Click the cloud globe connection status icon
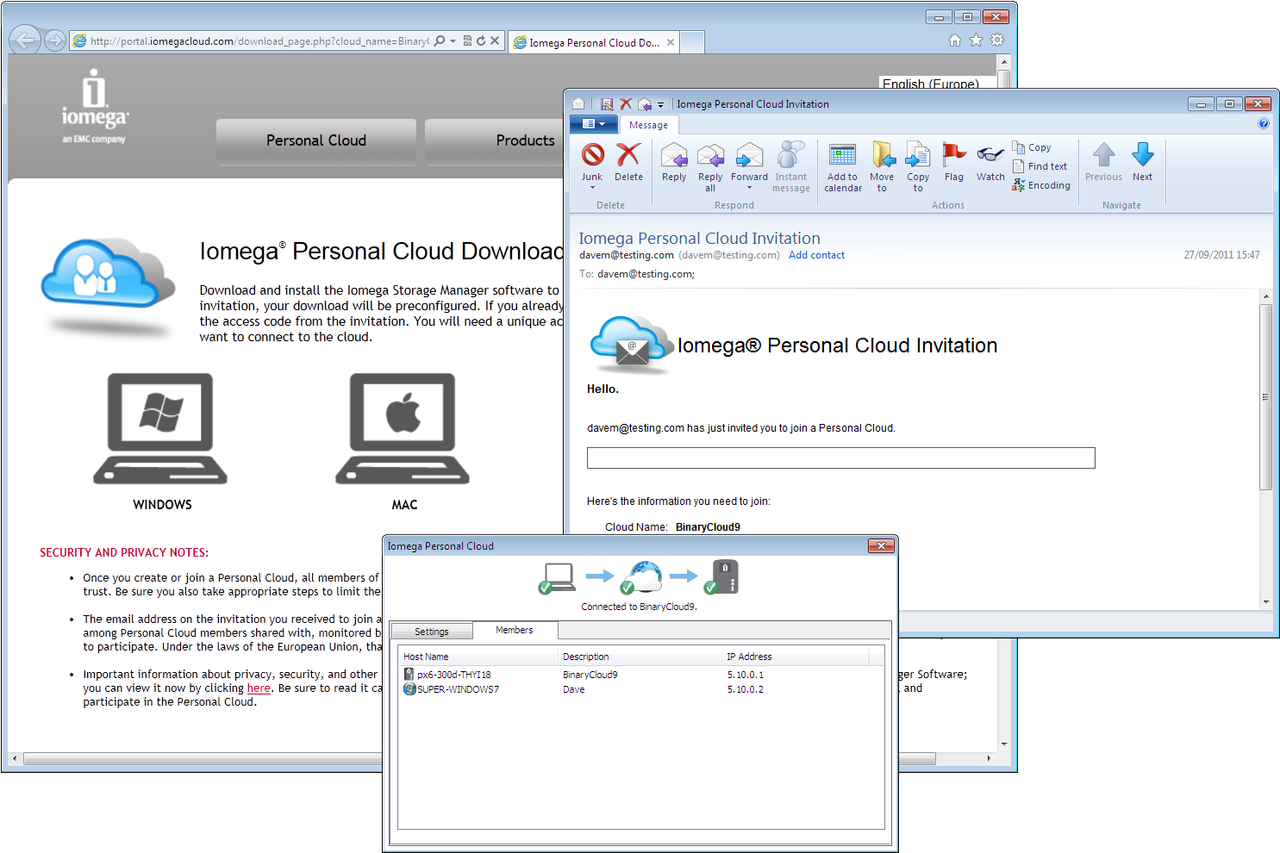1280x853 pixels. click(x=641, y=577)
